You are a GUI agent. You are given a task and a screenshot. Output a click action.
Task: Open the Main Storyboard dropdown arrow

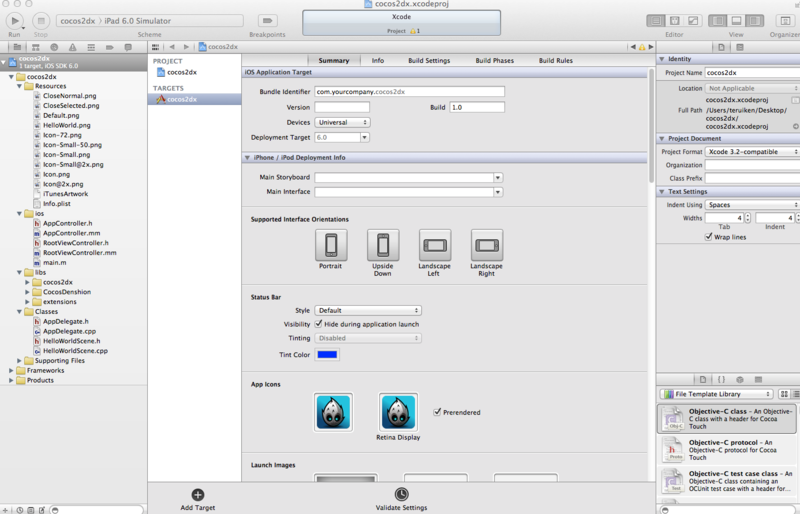point(497,178)
